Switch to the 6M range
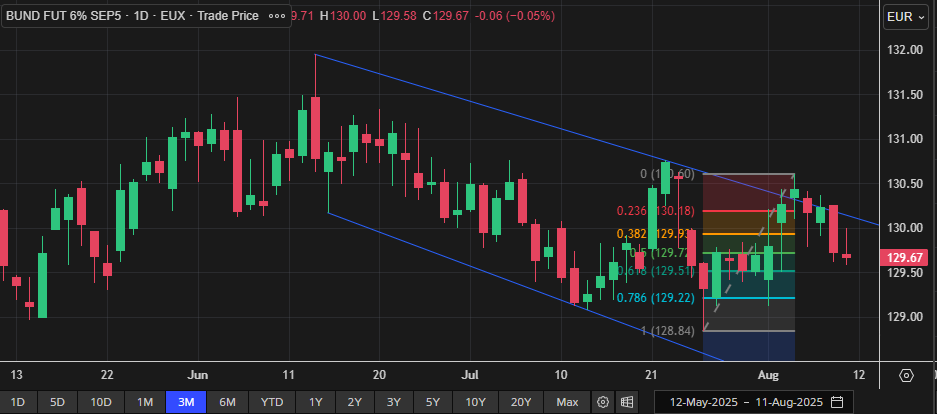Screen dimensions: 937x414 pyautogui.click(x=227, y=402)
